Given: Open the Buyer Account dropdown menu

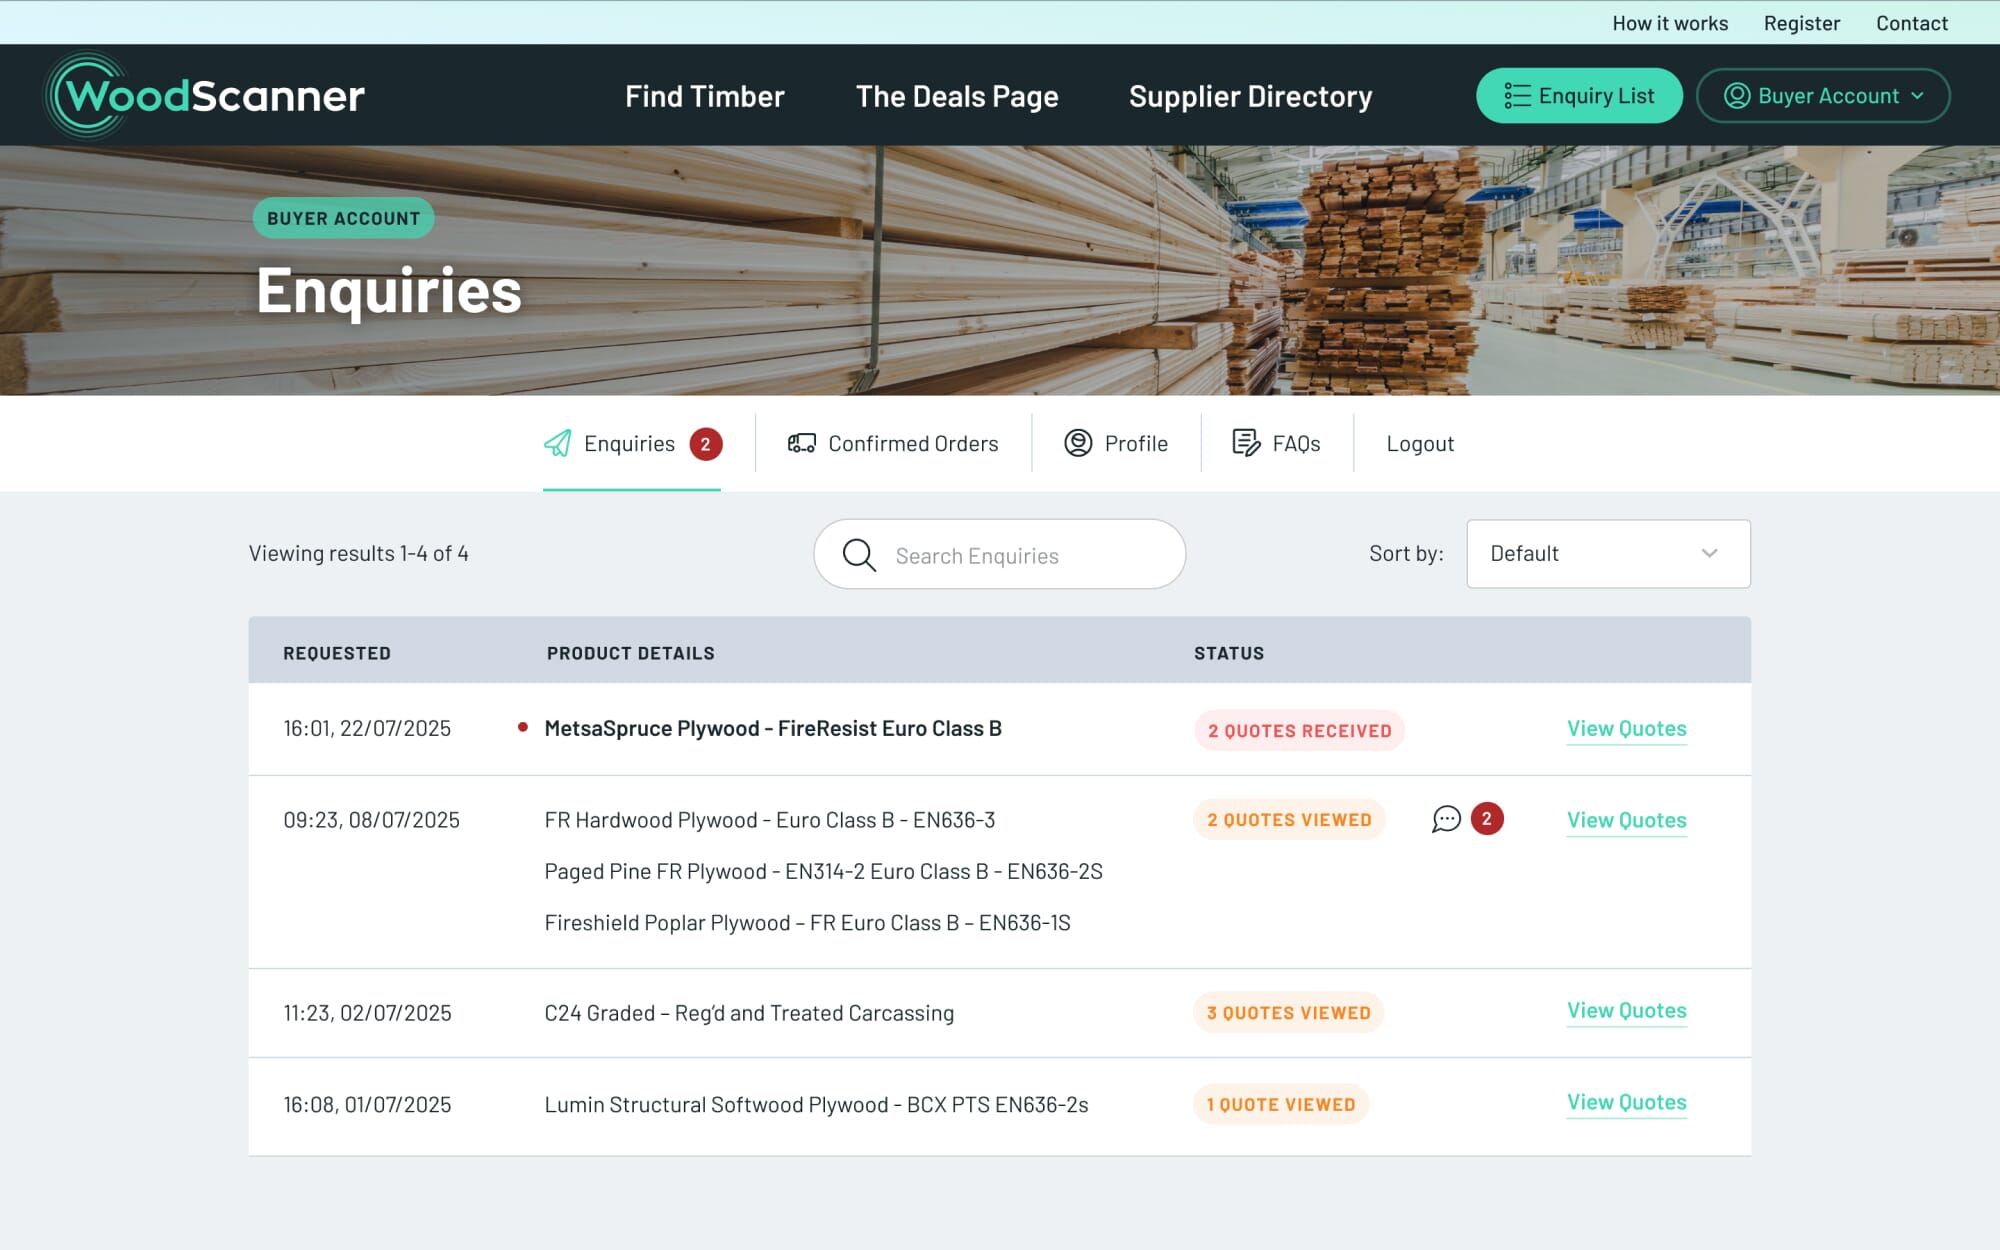Looking at the screenshot, I should (x=1822, y=96).
